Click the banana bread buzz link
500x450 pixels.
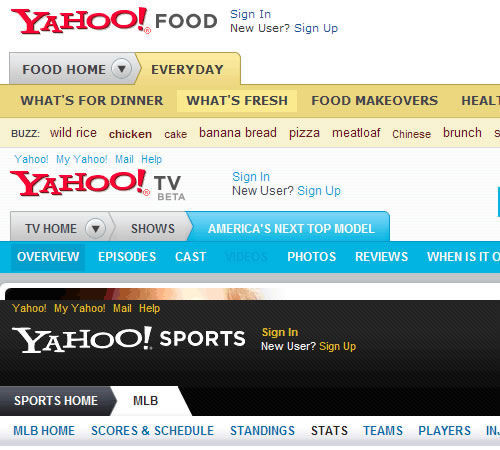tap(238, 133)
